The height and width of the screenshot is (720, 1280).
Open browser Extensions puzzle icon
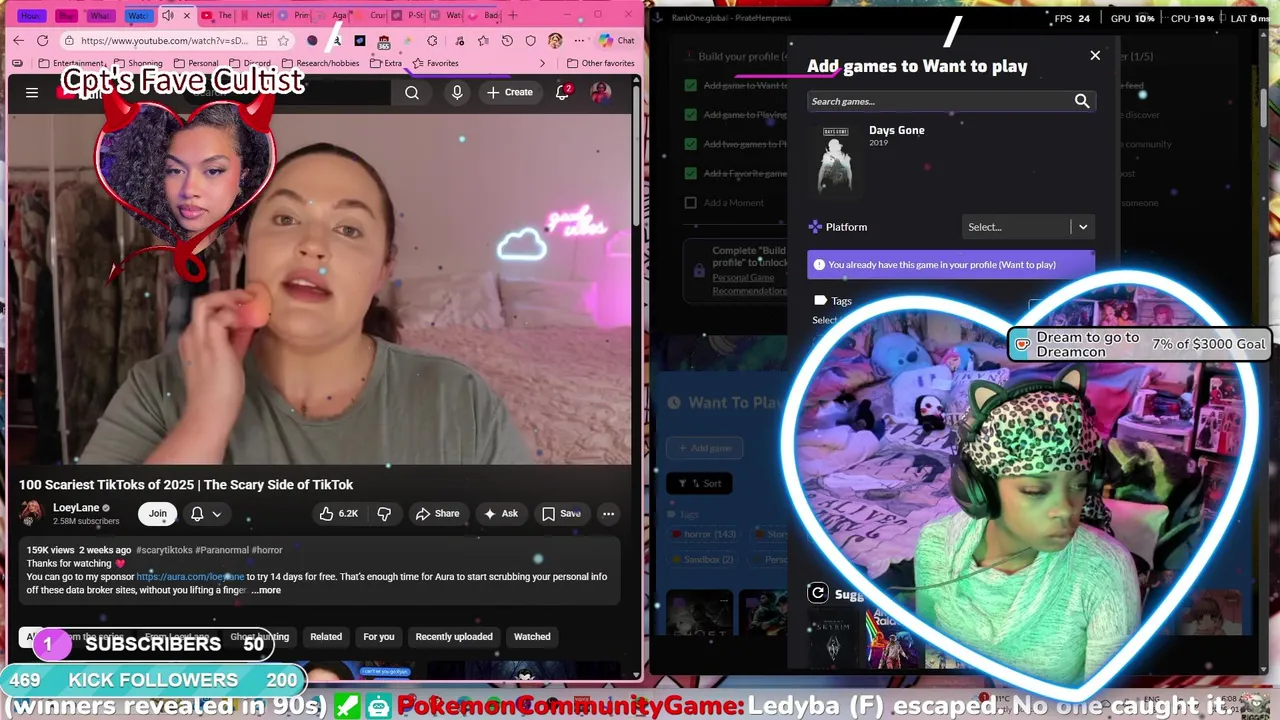click(432, 40)
